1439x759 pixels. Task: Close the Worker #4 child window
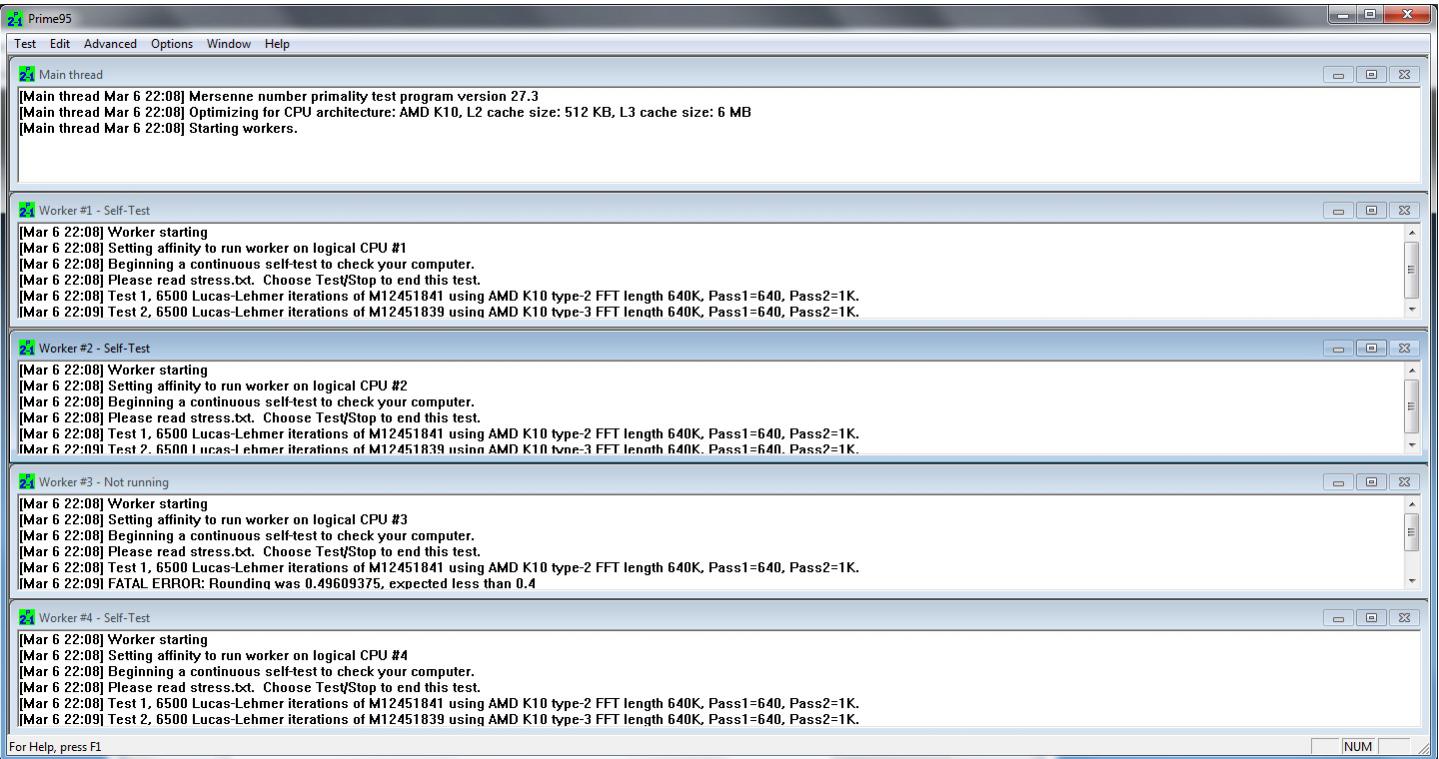(x=1405, y=619)
